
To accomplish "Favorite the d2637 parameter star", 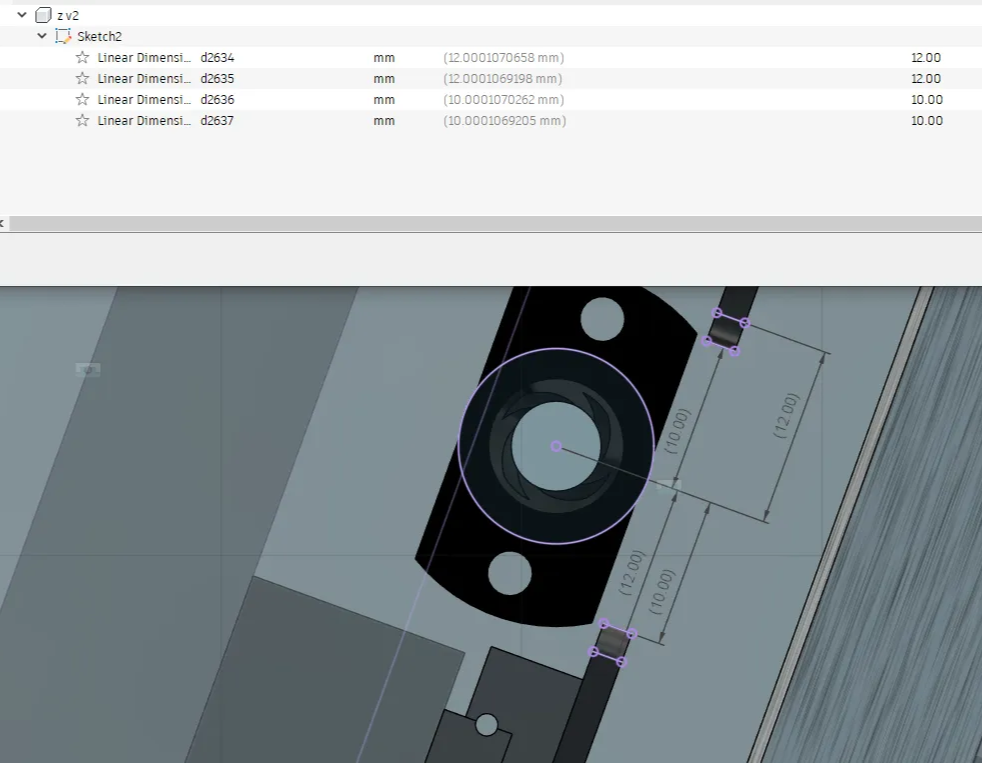I will [82, 120].
